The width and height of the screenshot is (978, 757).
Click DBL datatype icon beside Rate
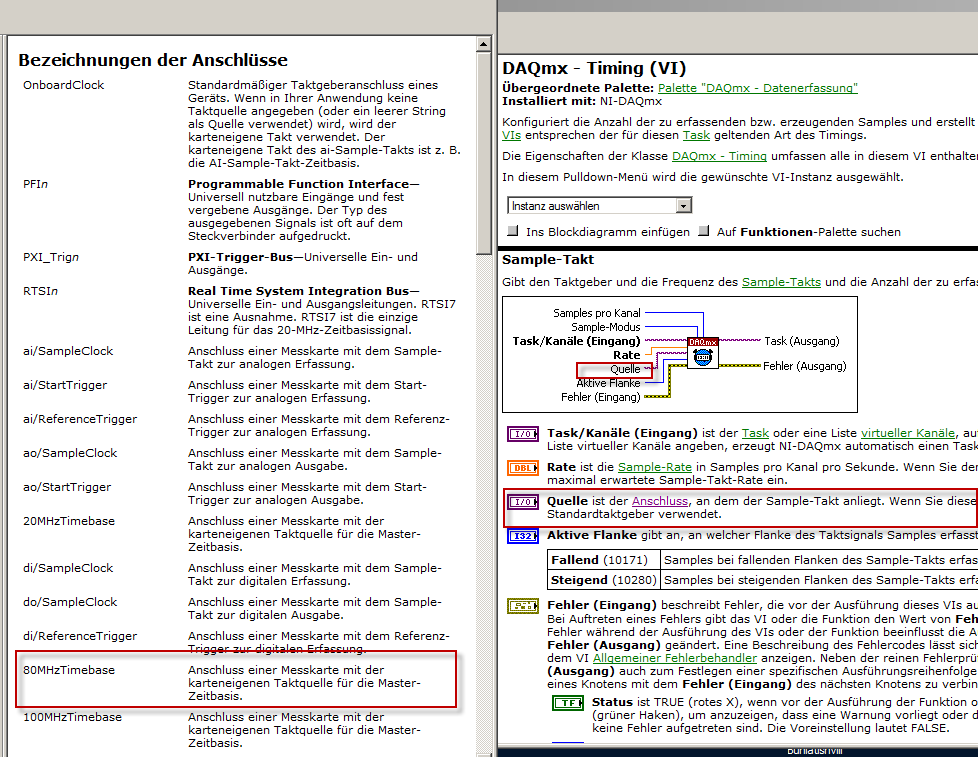[523, 468]
